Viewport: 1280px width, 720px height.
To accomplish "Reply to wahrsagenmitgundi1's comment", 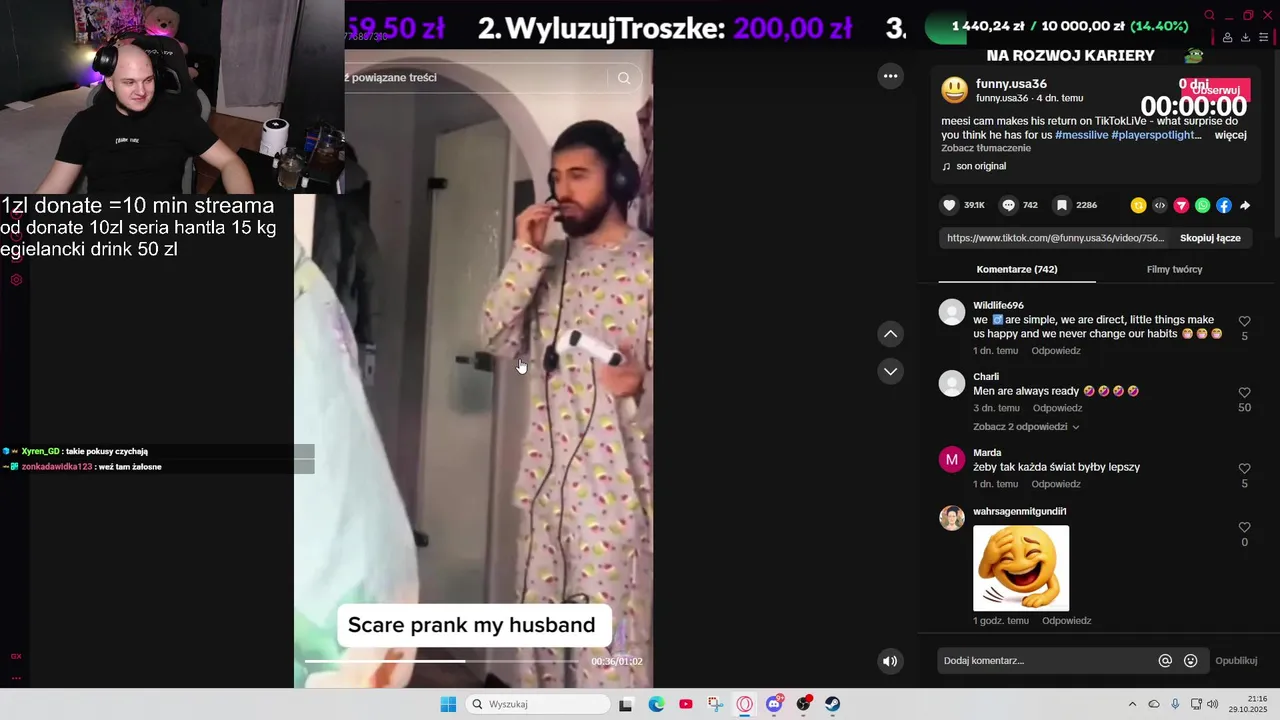I will [x=1066, y=621].
